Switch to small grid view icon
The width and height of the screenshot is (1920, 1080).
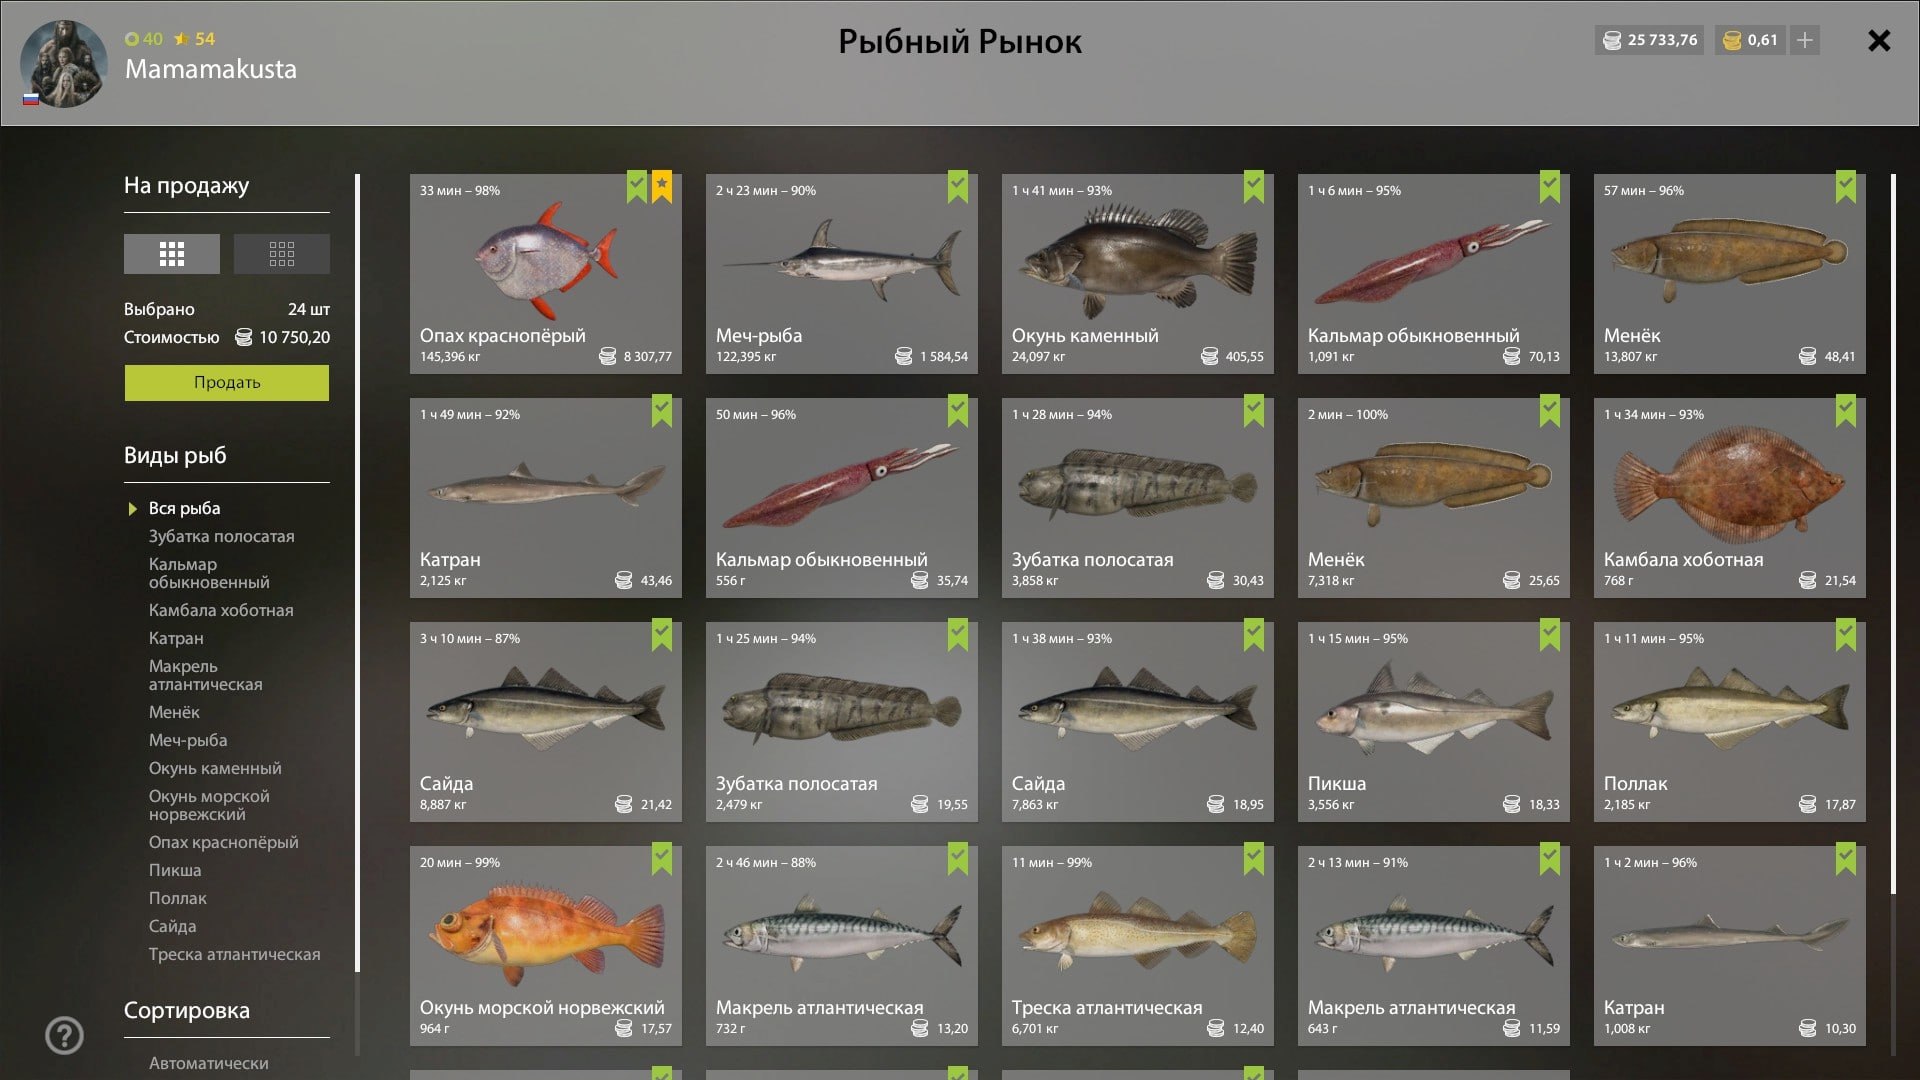pyautogui.click(x=281, y=254)
